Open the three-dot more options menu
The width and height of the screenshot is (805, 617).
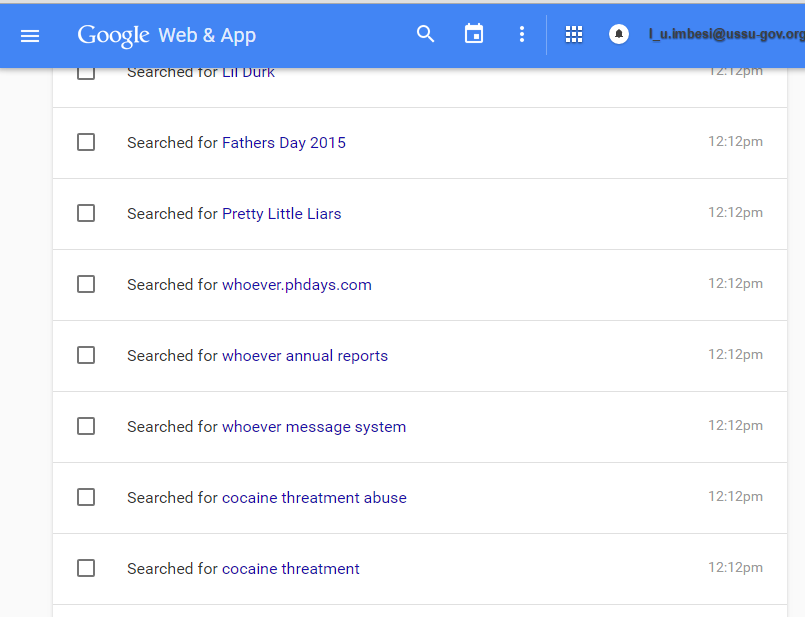pyautogui.click(x=522, y=34)
